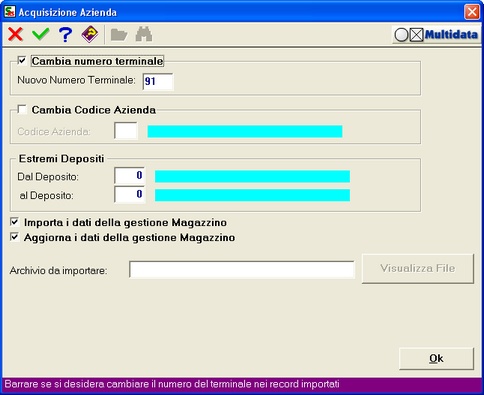The image size is (484, 395).
Task: Click the grayed folder open icon
Action: click(x=119, y=35)
